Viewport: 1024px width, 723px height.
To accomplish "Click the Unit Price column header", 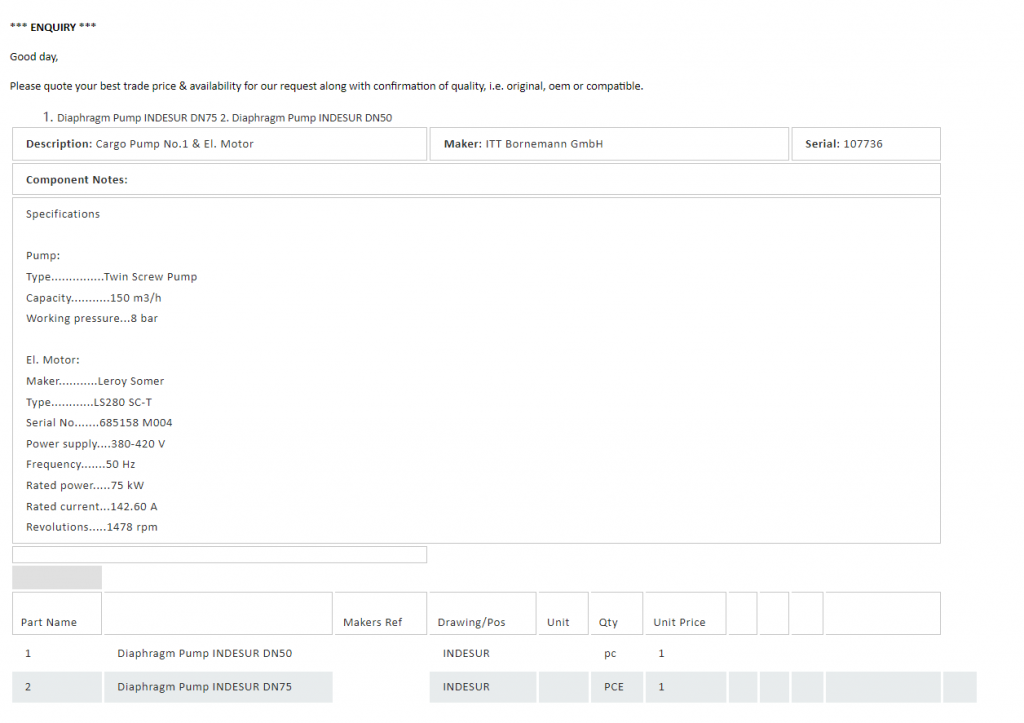I will click(679, 622).
